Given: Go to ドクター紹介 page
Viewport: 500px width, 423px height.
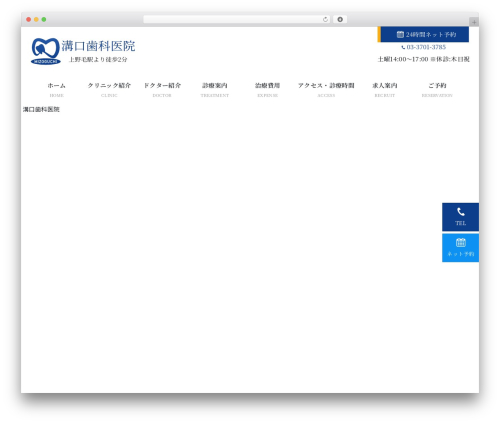Looking at the screenshot, I should pos(162,90).
